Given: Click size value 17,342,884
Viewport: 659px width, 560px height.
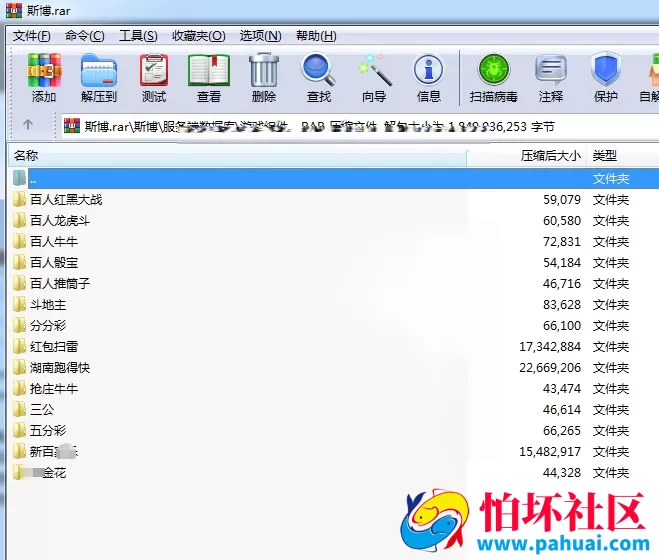Looking at the screenshot, I should pos(550,346).
